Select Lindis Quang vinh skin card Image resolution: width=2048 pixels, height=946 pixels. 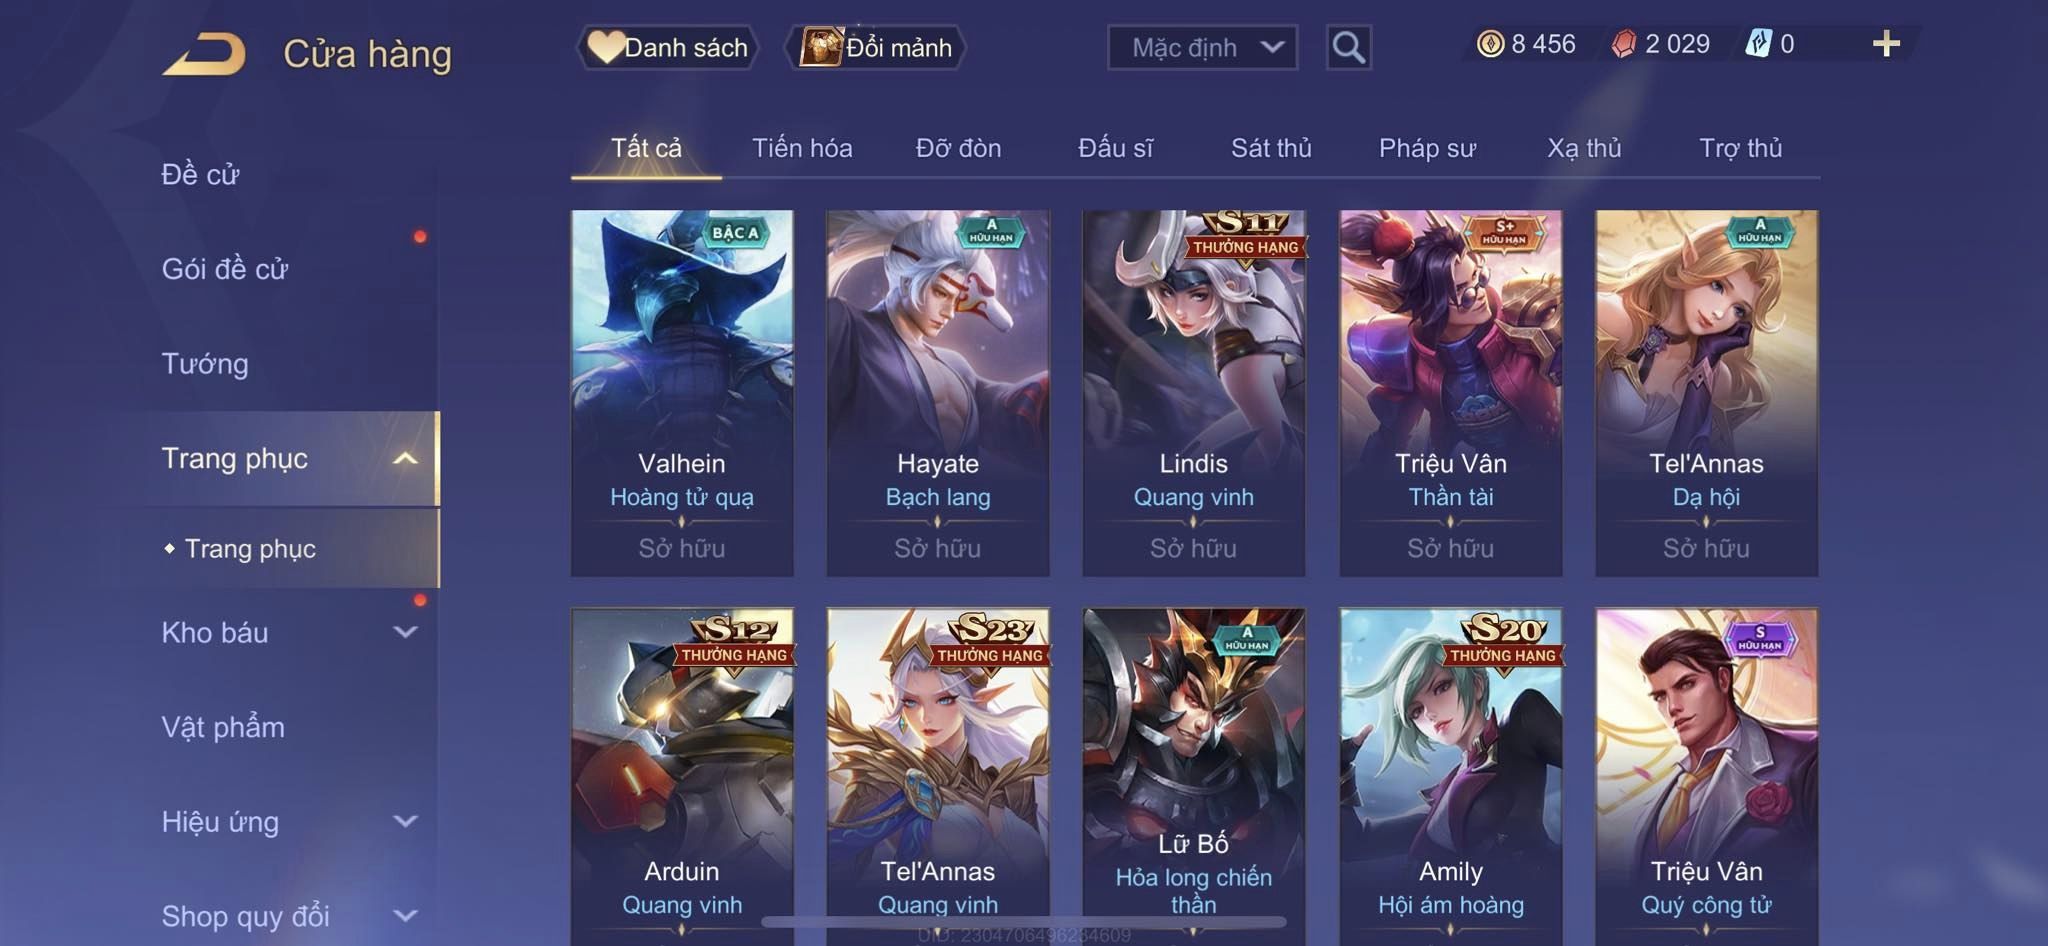[1194, 393]
